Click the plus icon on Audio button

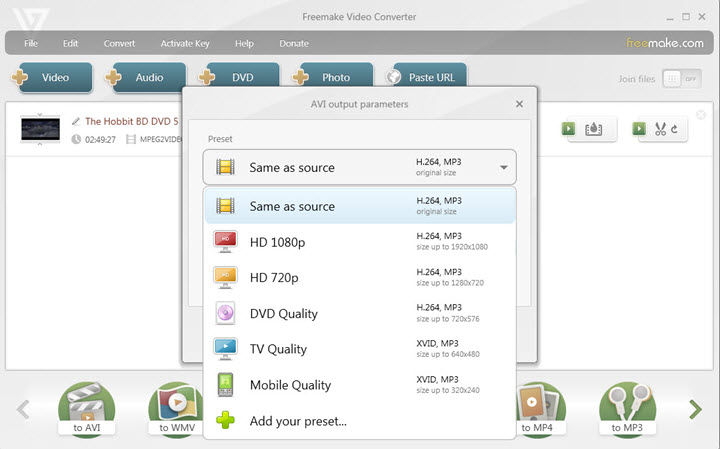click(113, 77)
